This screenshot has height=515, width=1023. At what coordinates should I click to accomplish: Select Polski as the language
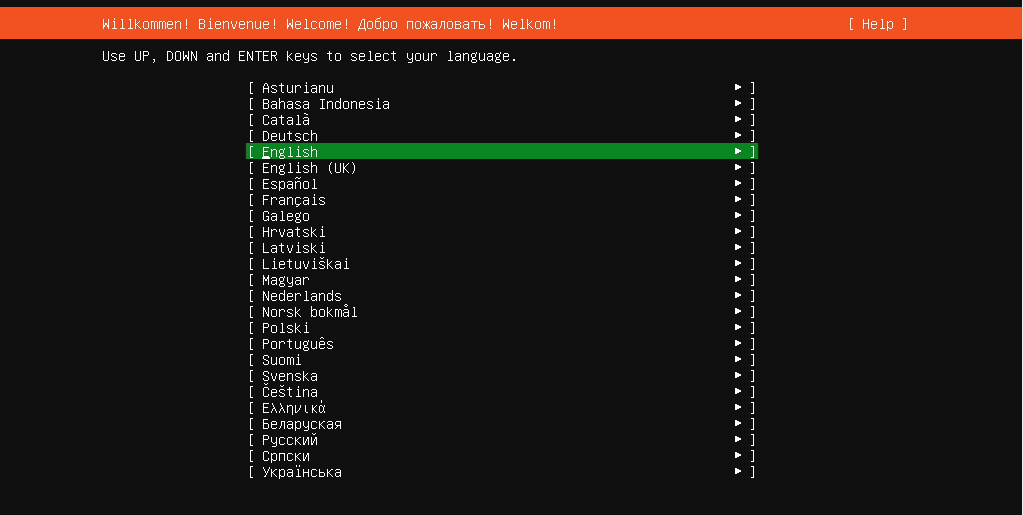286,328
